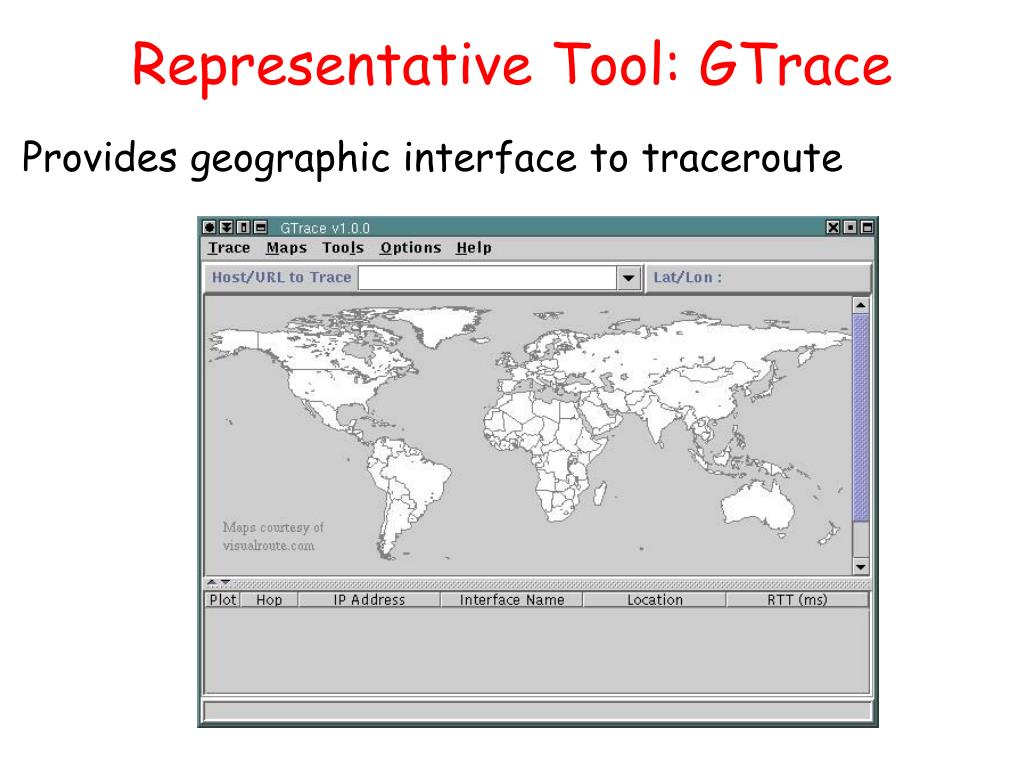This screenshot has width=1024, height=768.
Task: Open the Maps menu
Action: coord(286,248)
